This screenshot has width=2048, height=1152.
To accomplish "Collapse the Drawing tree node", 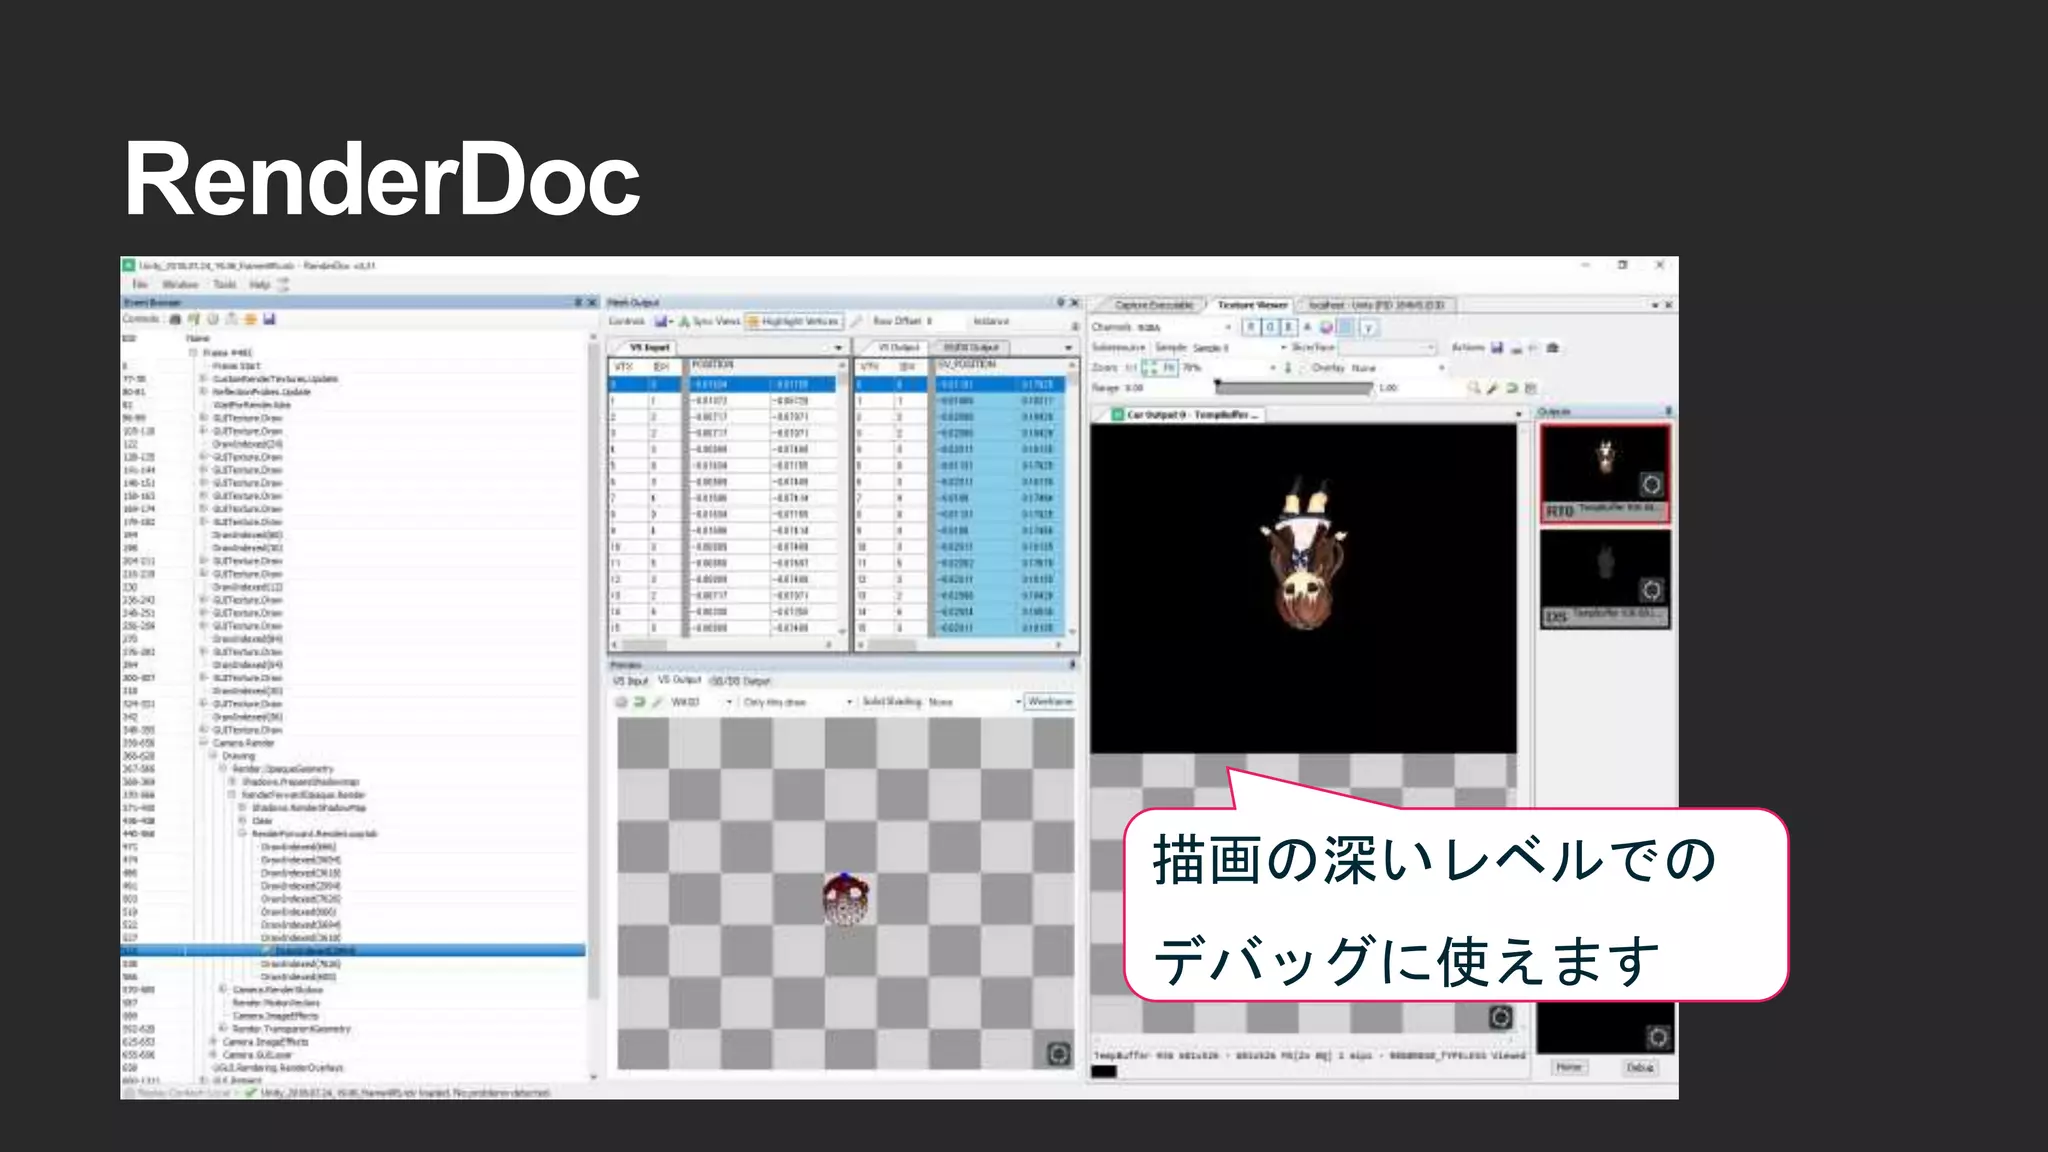I will (x=213, y=756).
